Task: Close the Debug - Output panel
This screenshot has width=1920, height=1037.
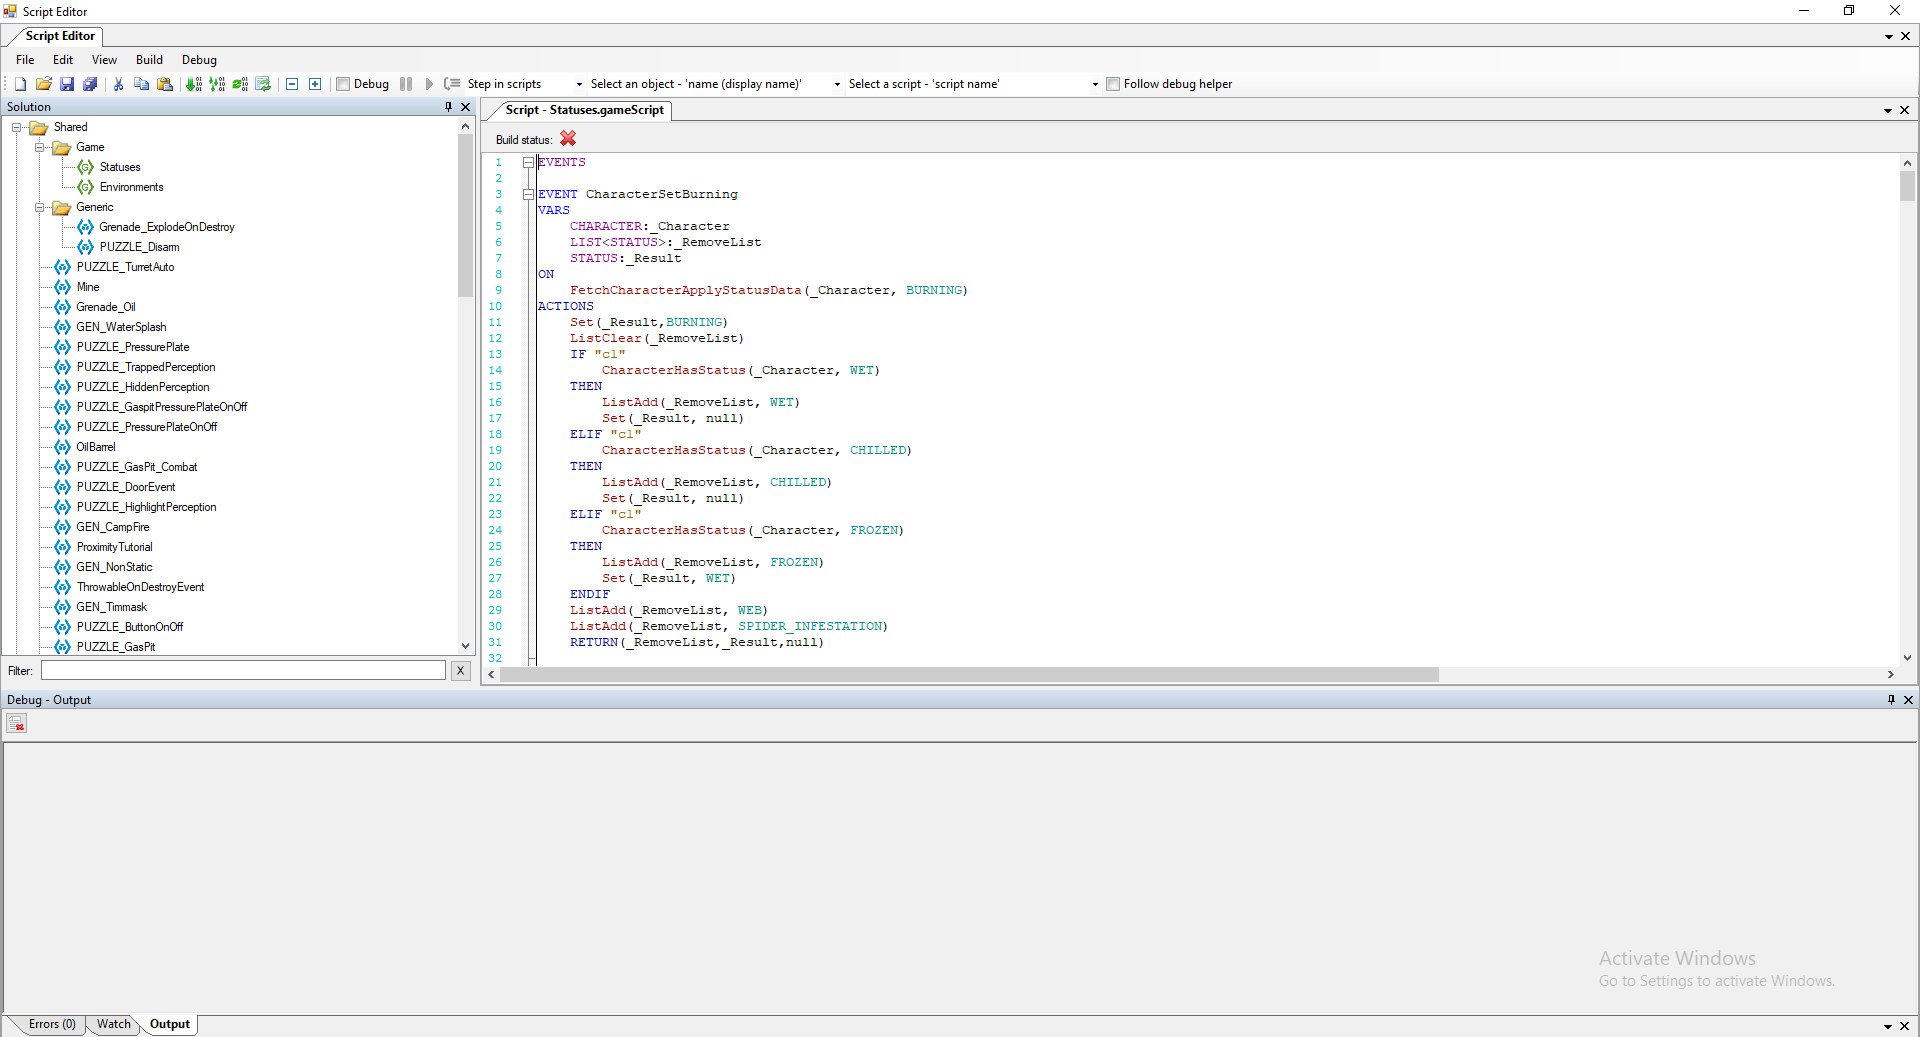Action: pyautogui.click(x=1908, y=700)
